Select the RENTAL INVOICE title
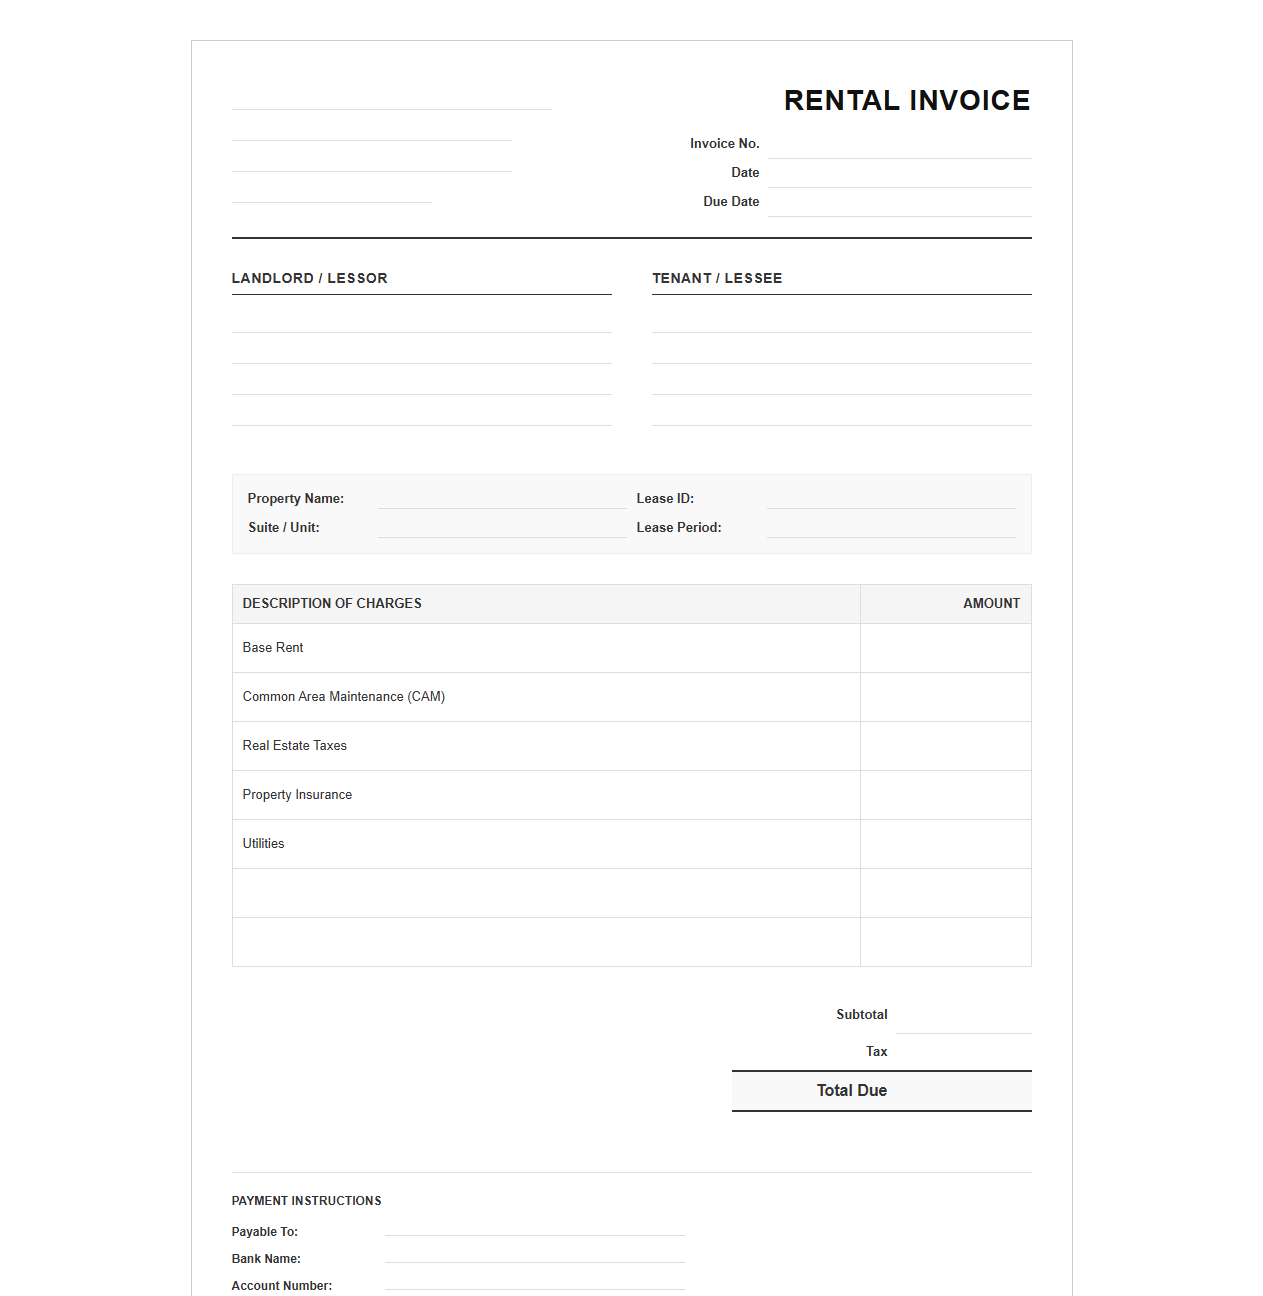1263x1296 pixels. pyautogui.click(x=907, y=100)
